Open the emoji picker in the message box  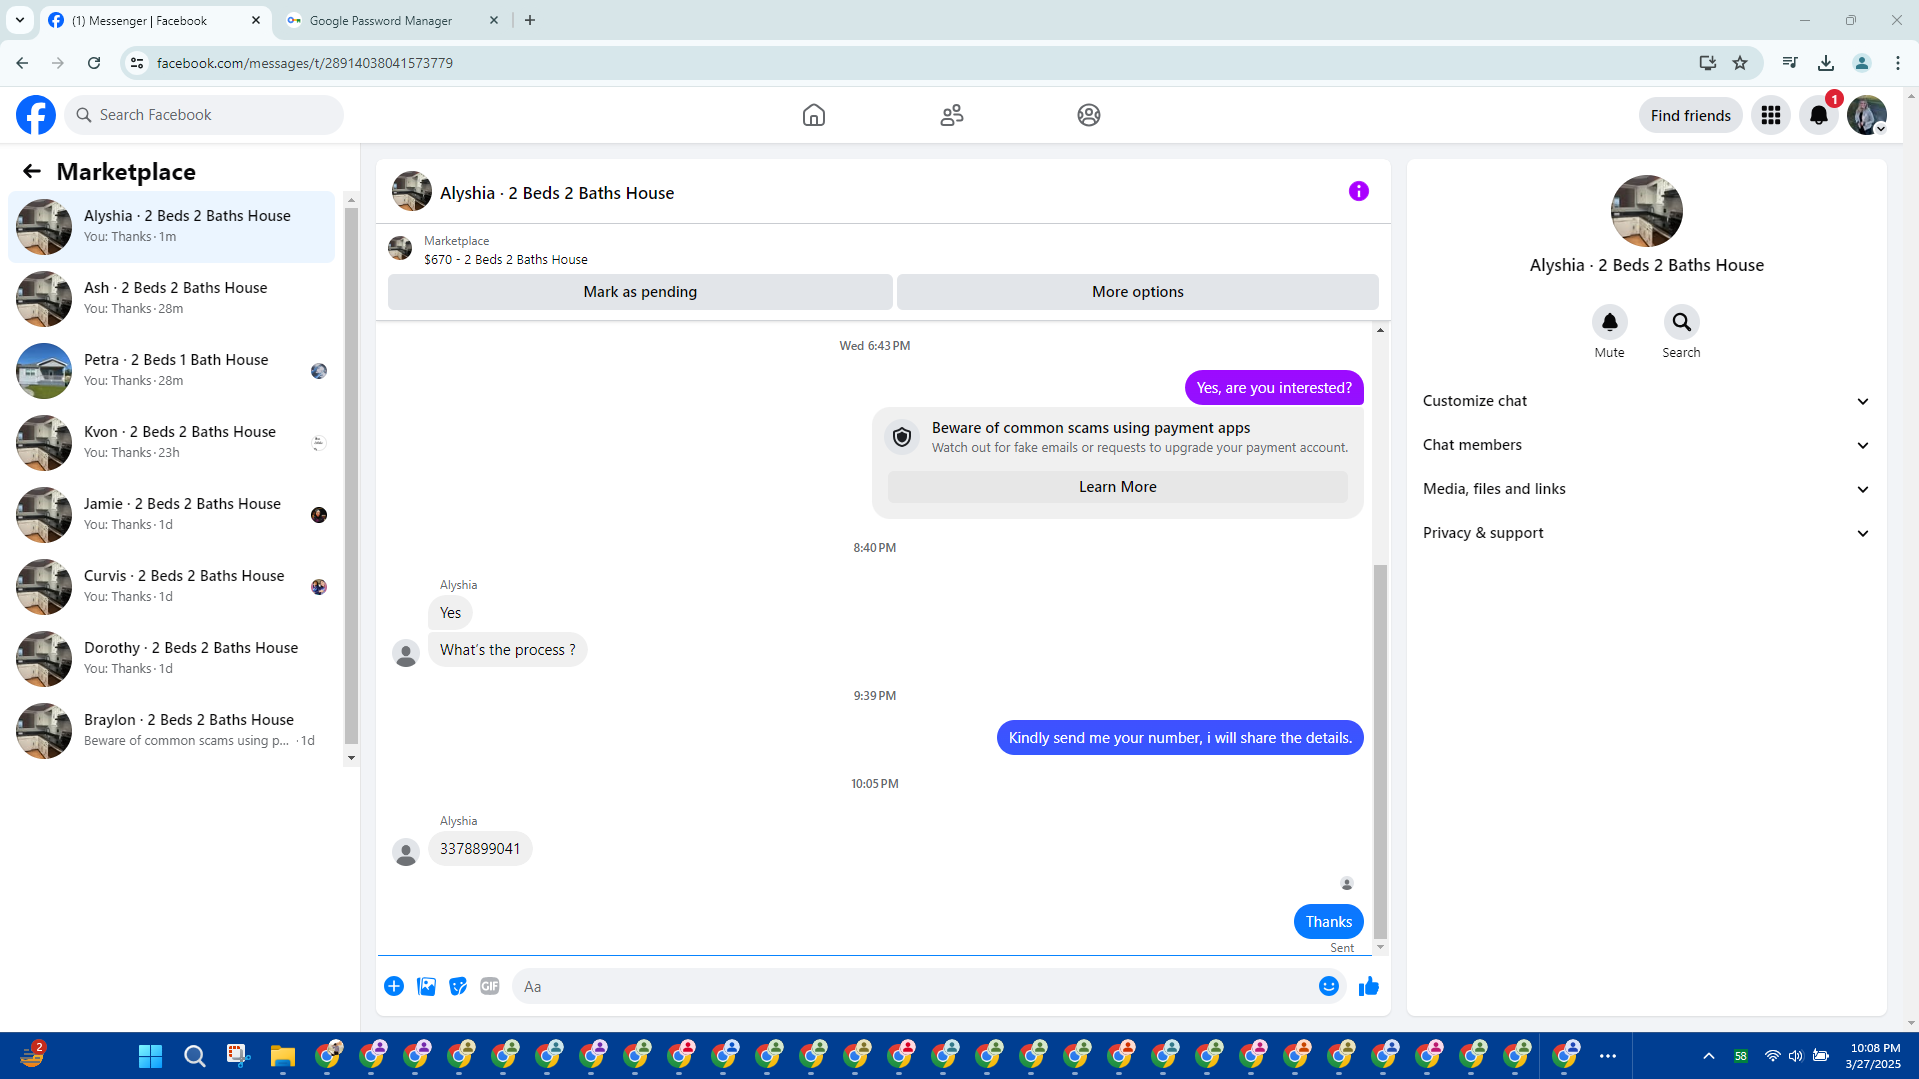(1328, 986)
